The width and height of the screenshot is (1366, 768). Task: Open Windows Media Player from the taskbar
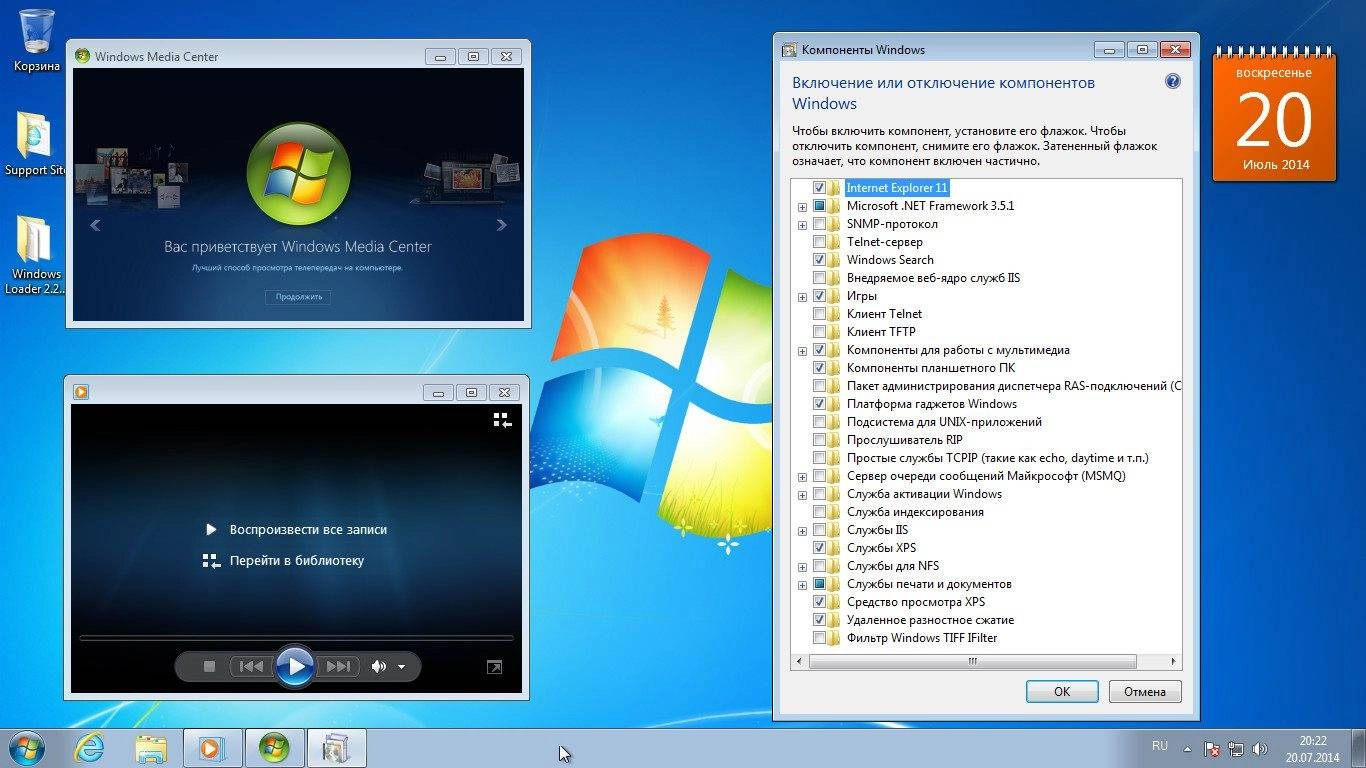212,747
